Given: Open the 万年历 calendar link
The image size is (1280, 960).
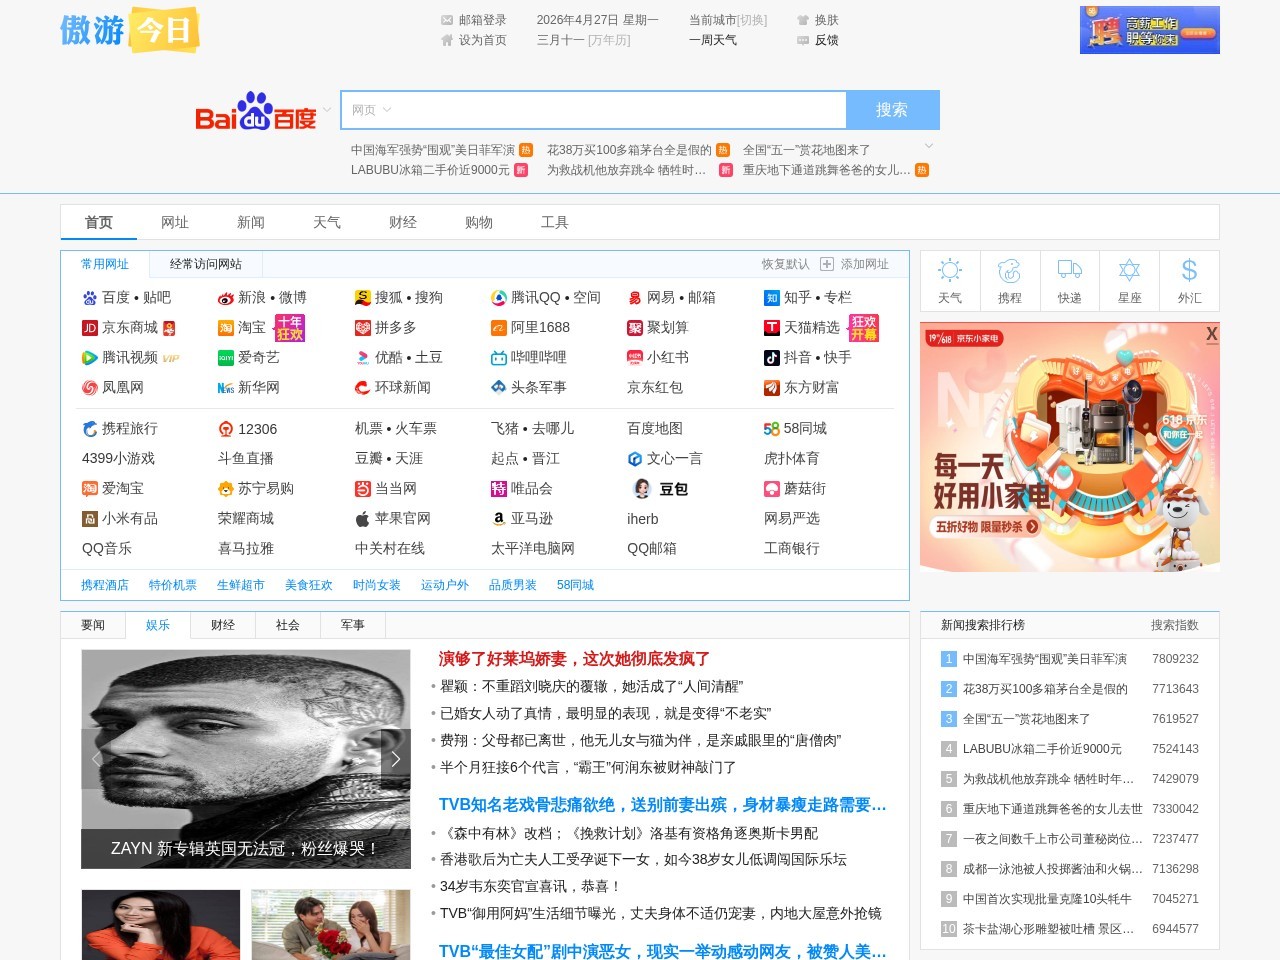Looking at the screenshot, I should pyautogui.click(x=609, y=40).
